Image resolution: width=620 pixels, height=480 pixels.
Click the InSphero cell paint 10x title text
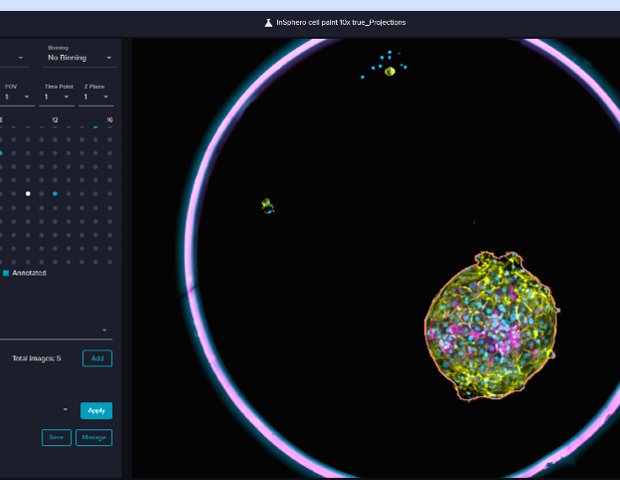pos(341,23)
